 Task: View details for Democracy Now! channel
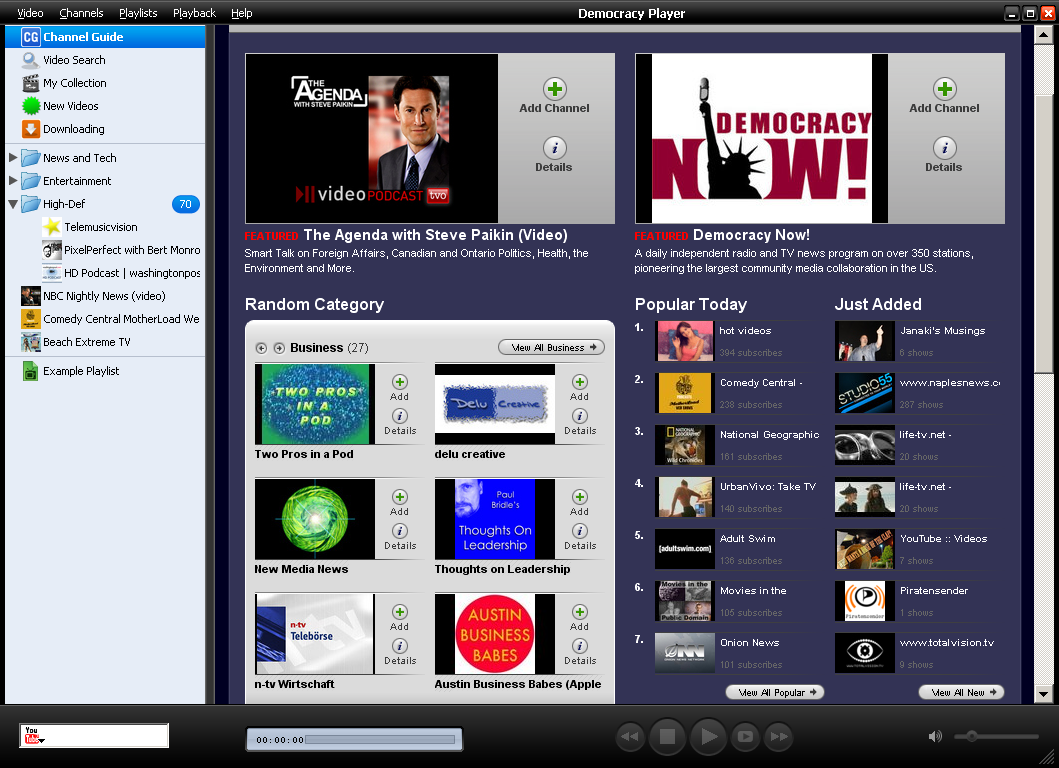pos(944,155)
